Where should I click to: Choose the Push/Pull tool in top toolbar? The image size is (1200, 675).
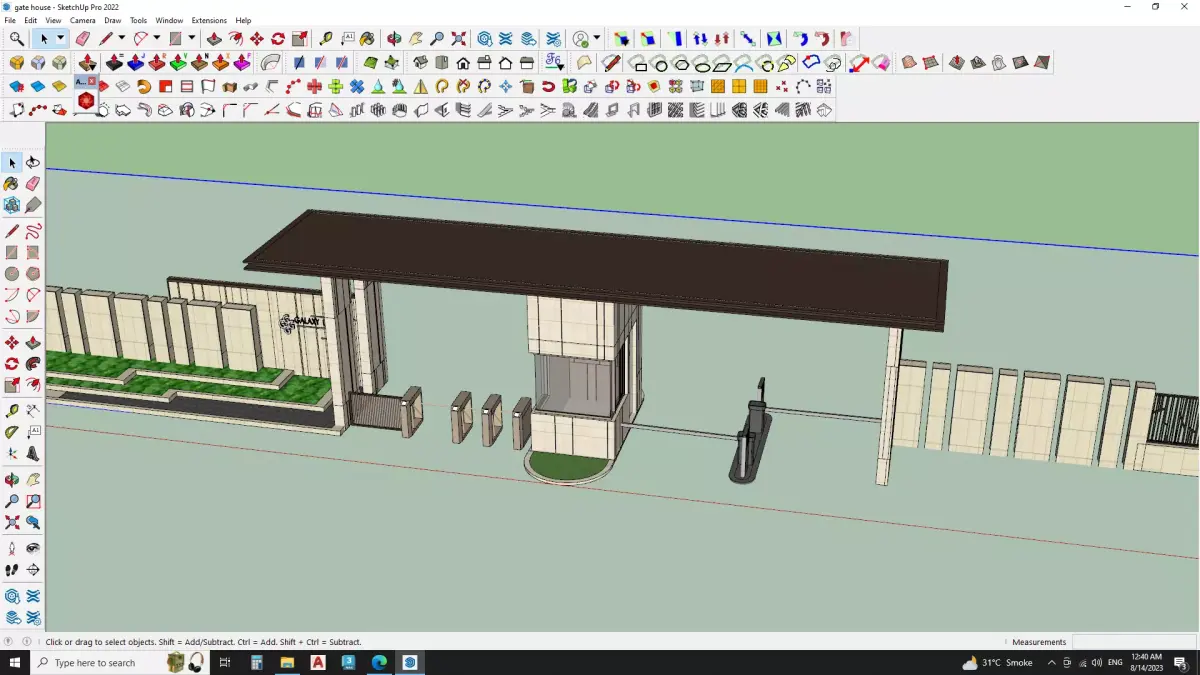(214, 39)
